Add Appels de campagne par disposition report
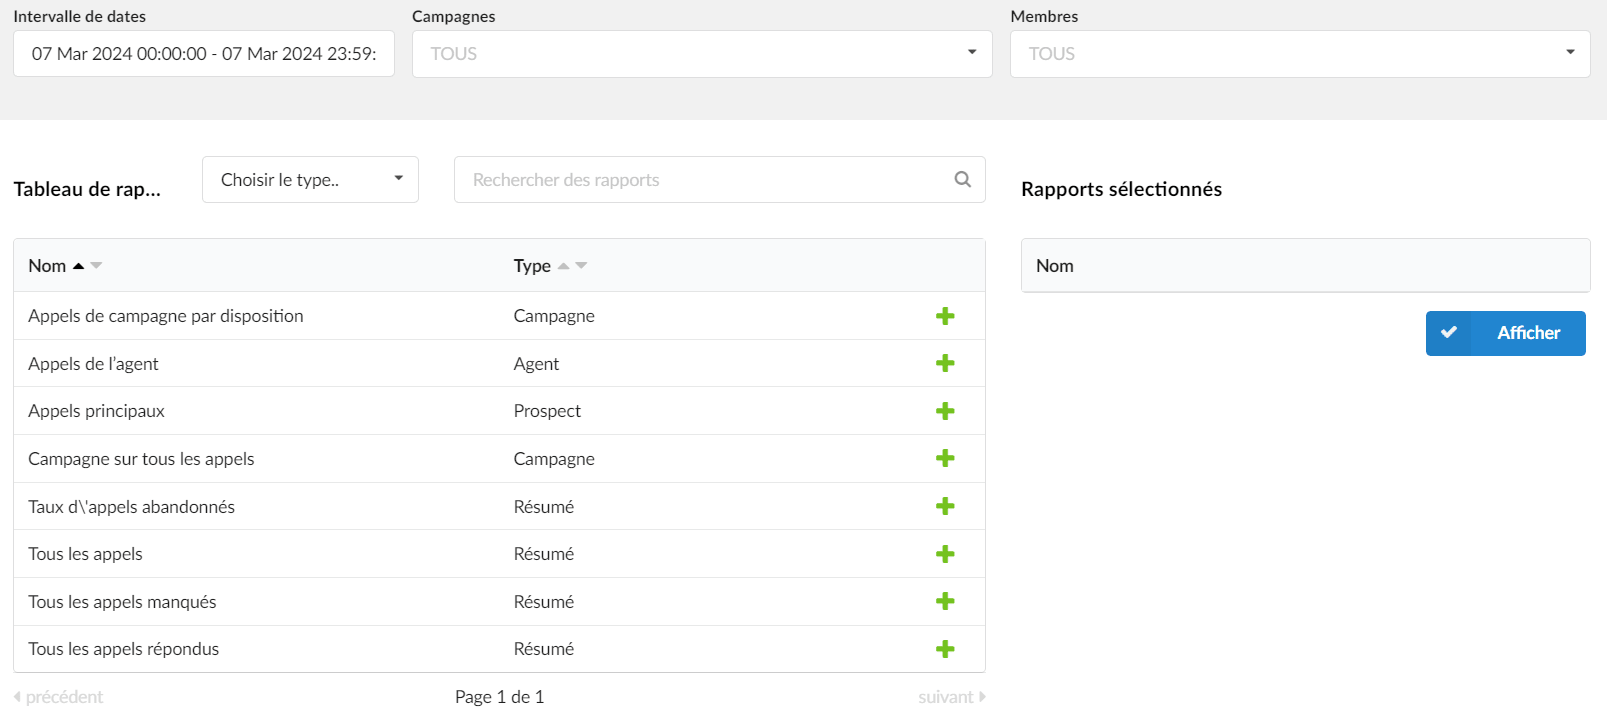Viewport: 1607px width, 718px height. click(945, 316)
